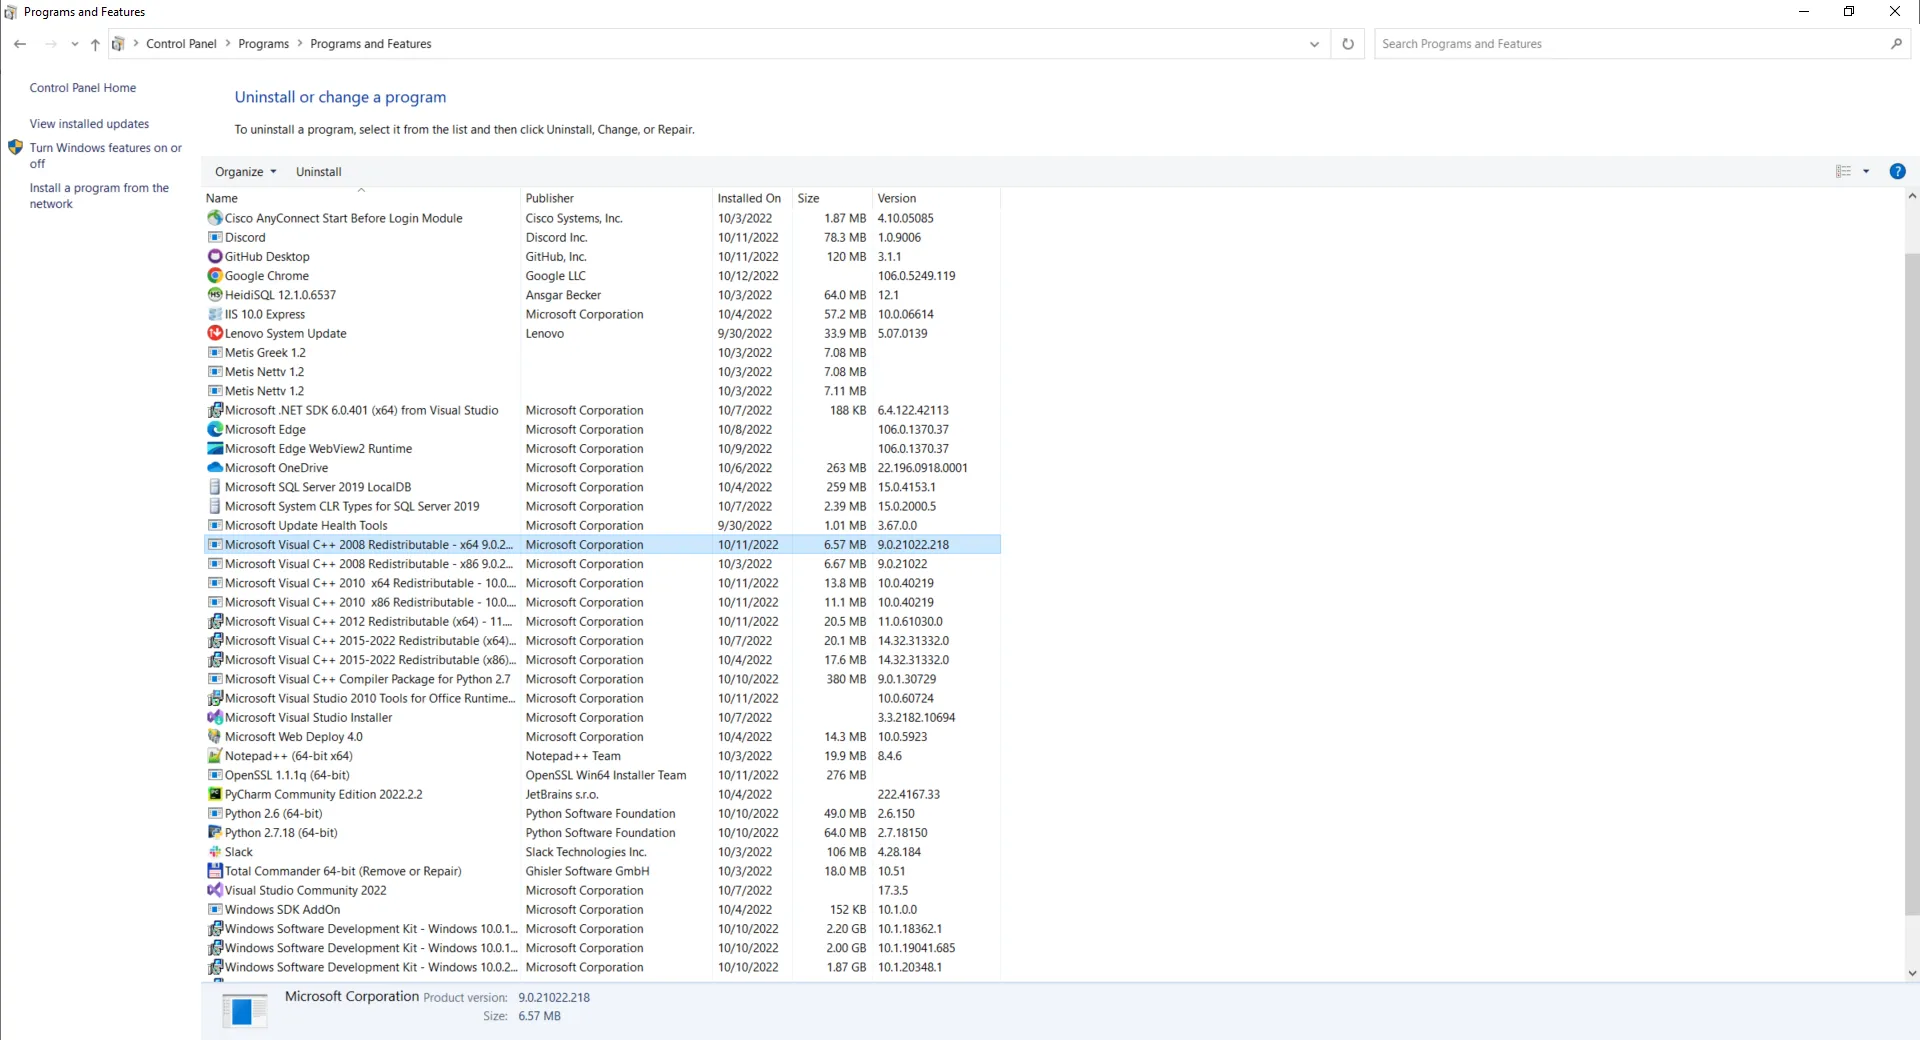Image resolution: width=1920 pixels, height=1040 pixels.
Task: Select Visual Studio 2010 Tools for Office Runtime
Action: coord(602,699)
